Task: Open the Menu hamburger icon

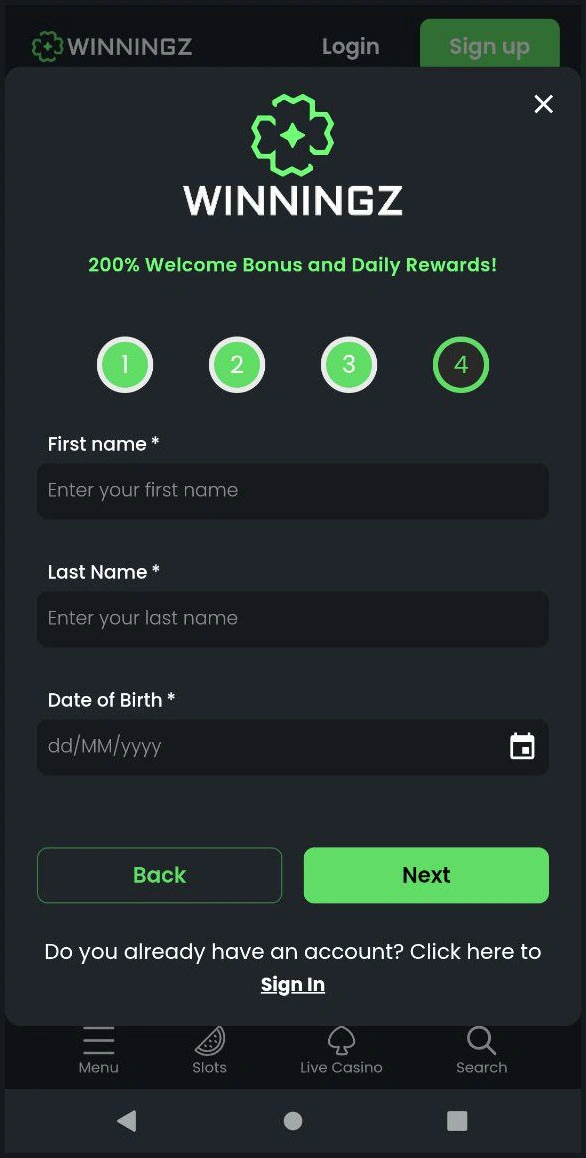Action: tap(98, 1042)
